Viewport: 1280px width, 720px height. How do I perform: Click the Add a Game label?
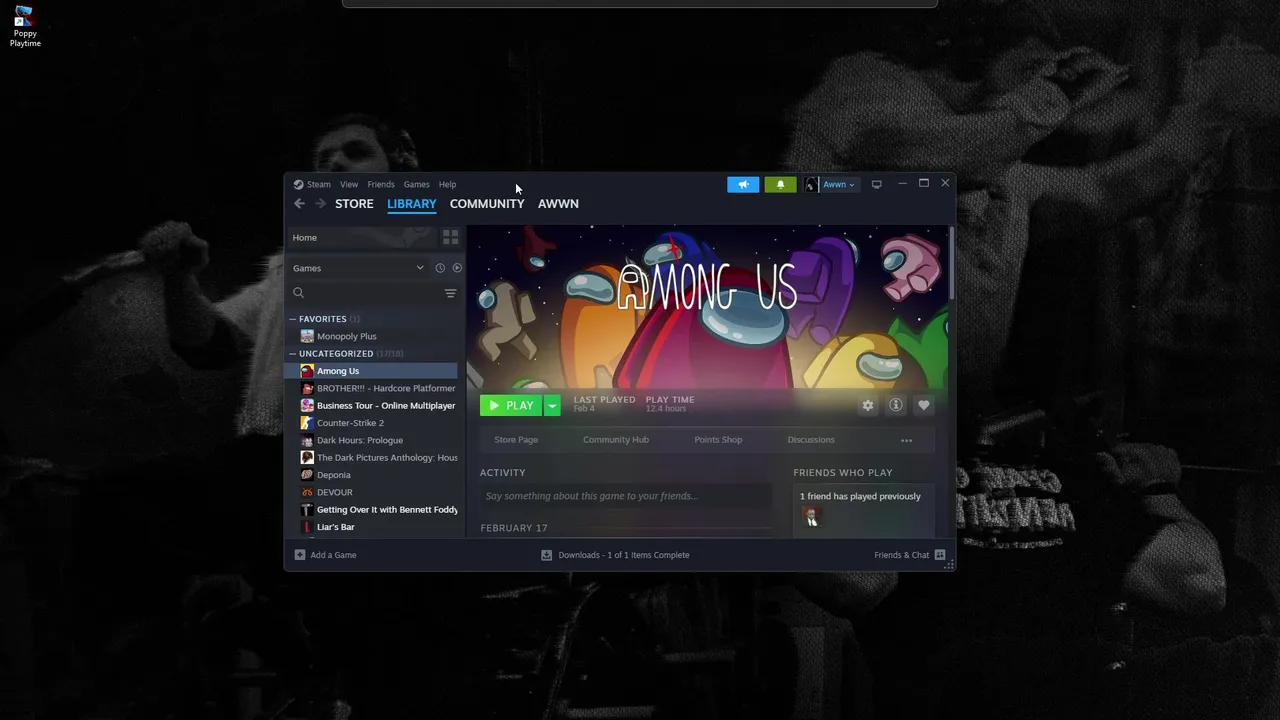333,555
